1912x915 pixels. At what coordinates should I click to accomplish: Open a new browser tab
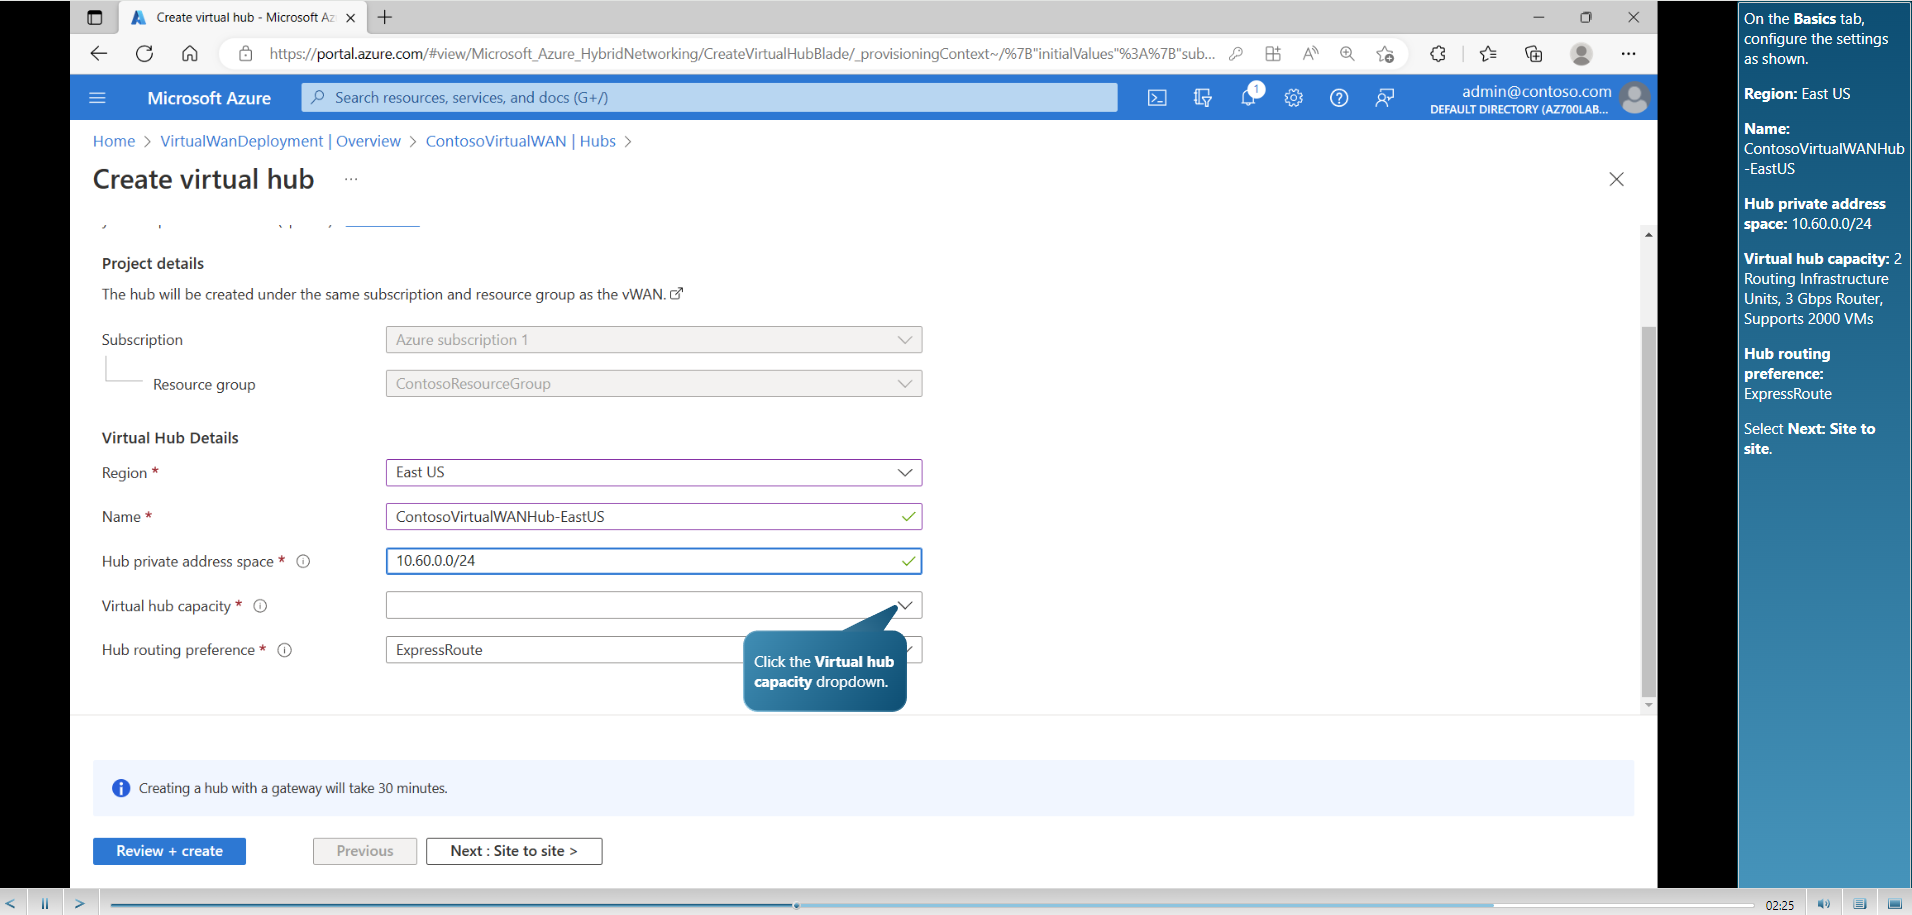385,17
